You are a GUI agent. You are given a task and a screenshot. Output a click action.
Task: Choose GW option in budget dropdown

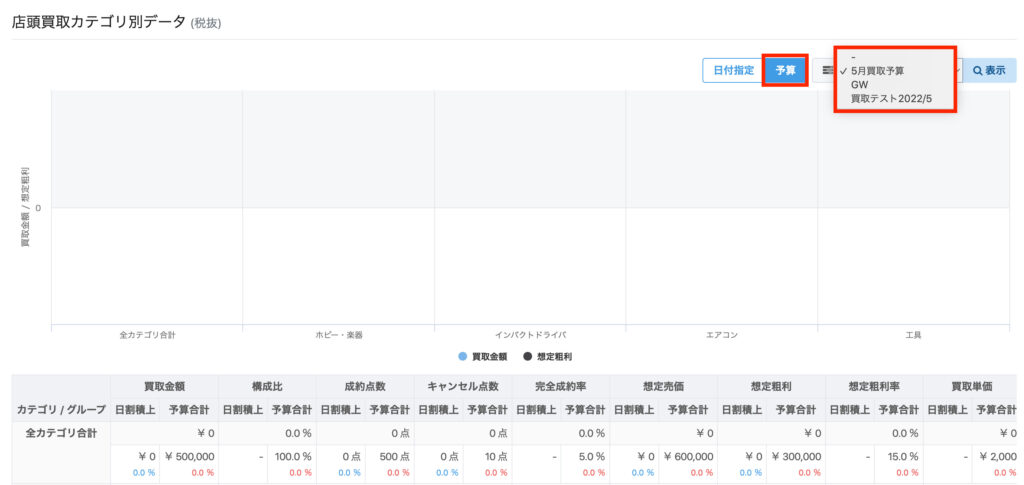[x=860, y=85]
